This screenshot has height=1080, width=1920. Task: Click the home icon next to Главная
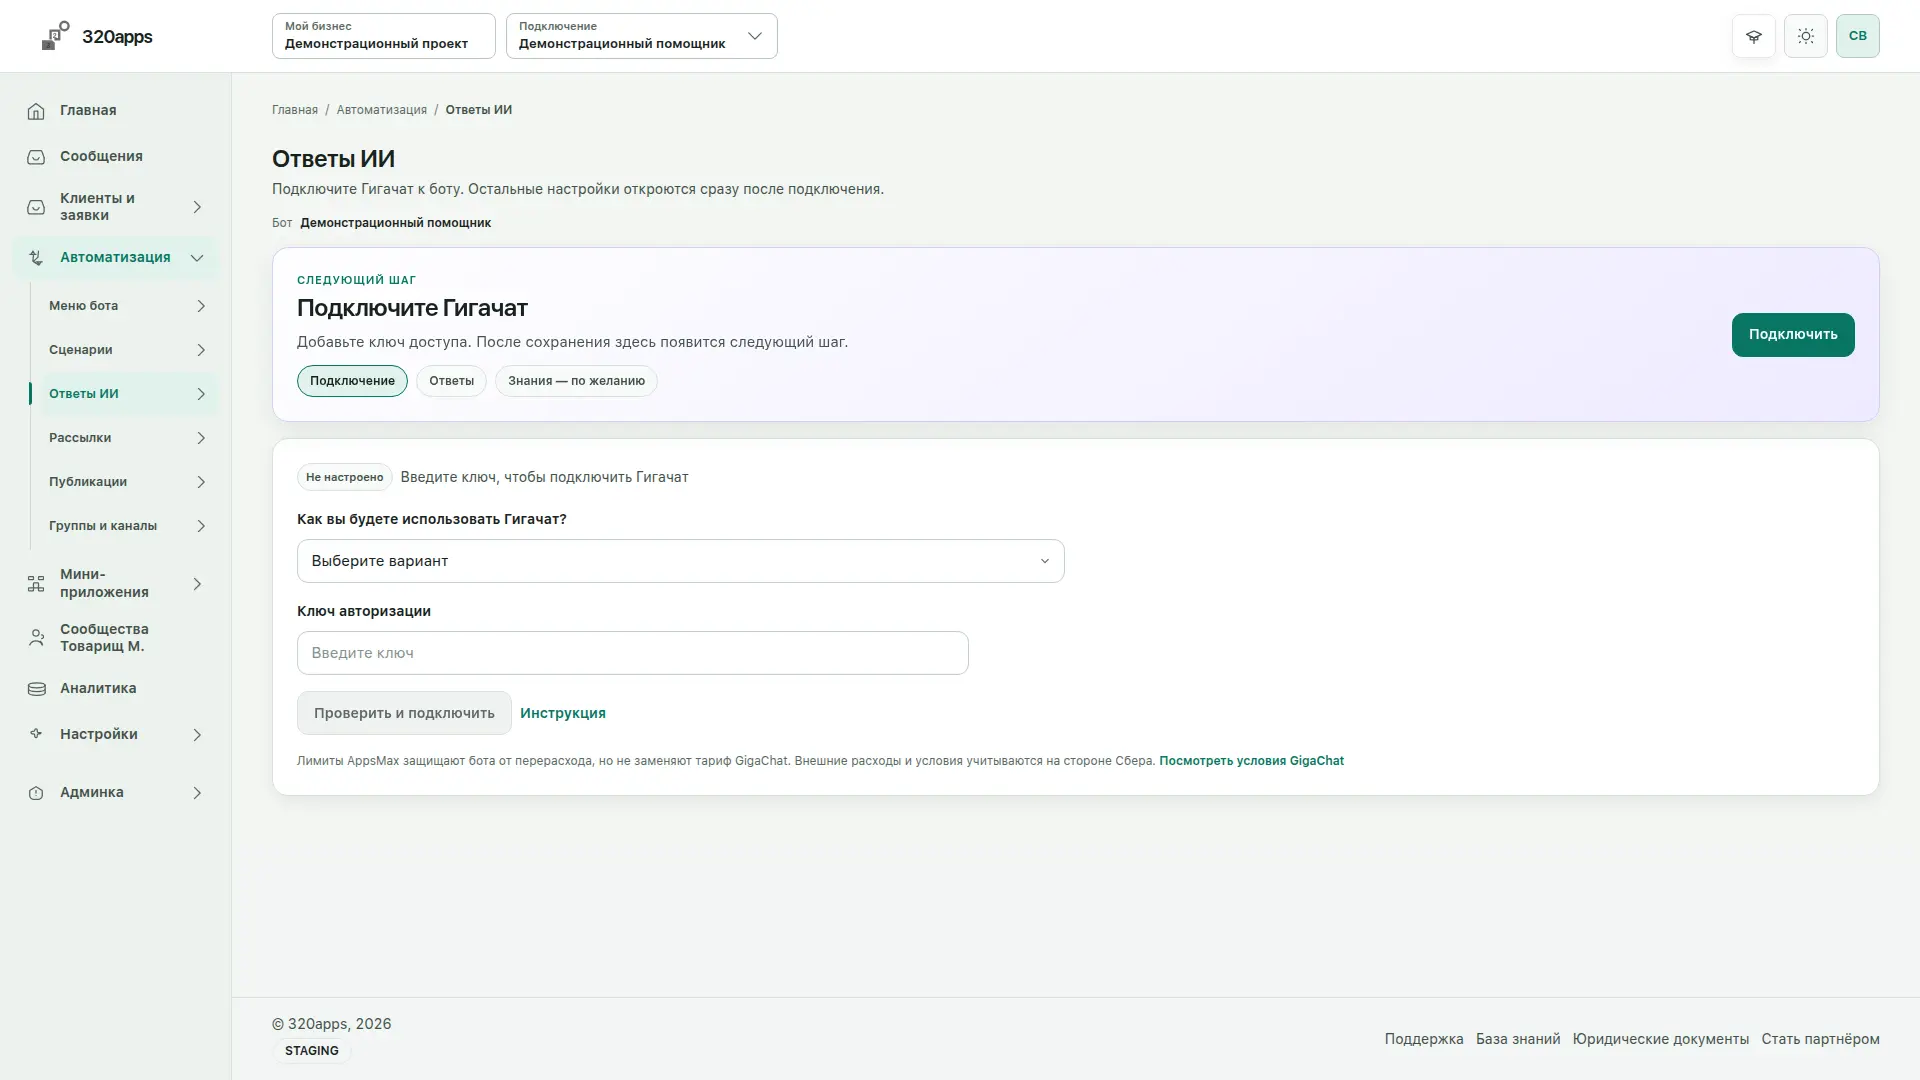36,111
